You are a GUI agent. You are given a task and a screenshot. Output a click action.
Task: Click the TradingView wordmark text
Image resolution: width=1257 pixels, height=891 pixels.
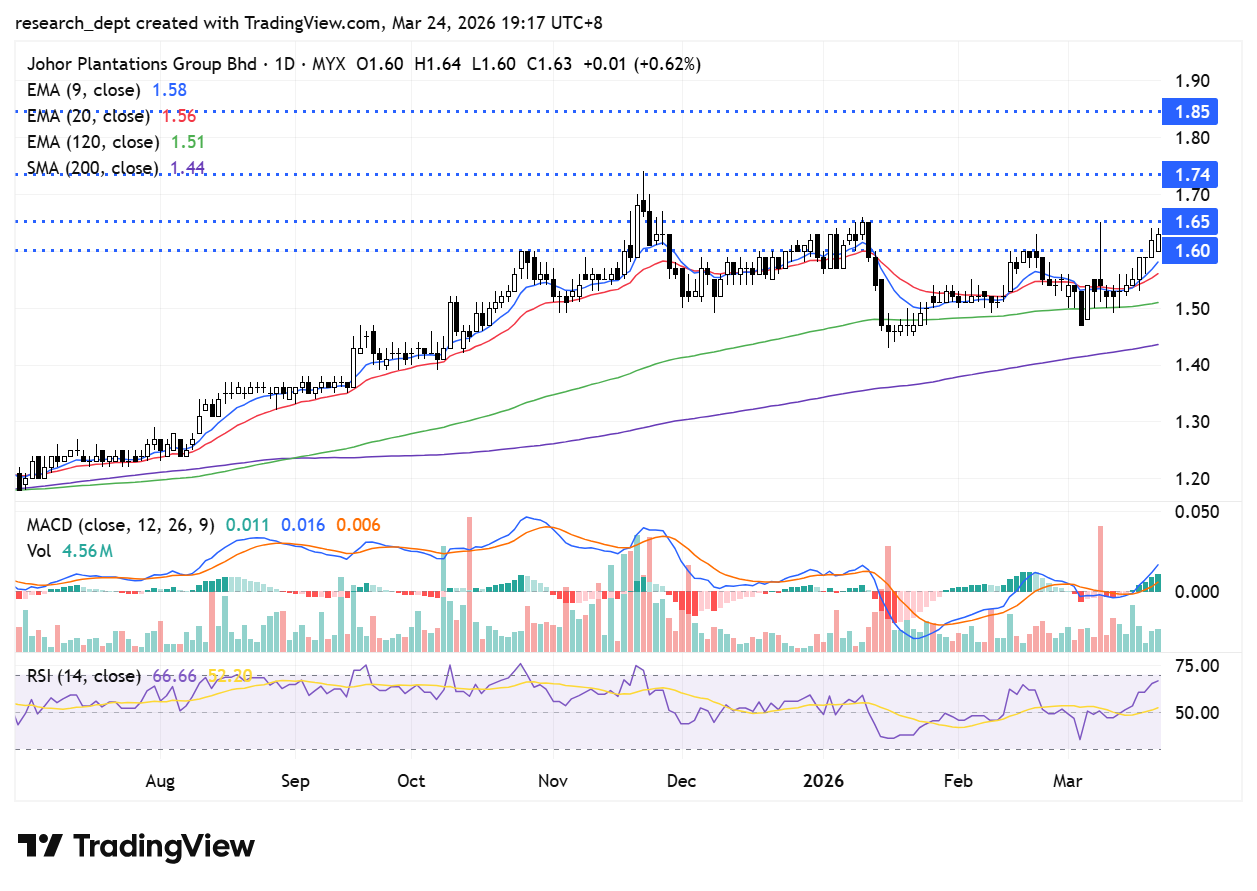point(164,846)
